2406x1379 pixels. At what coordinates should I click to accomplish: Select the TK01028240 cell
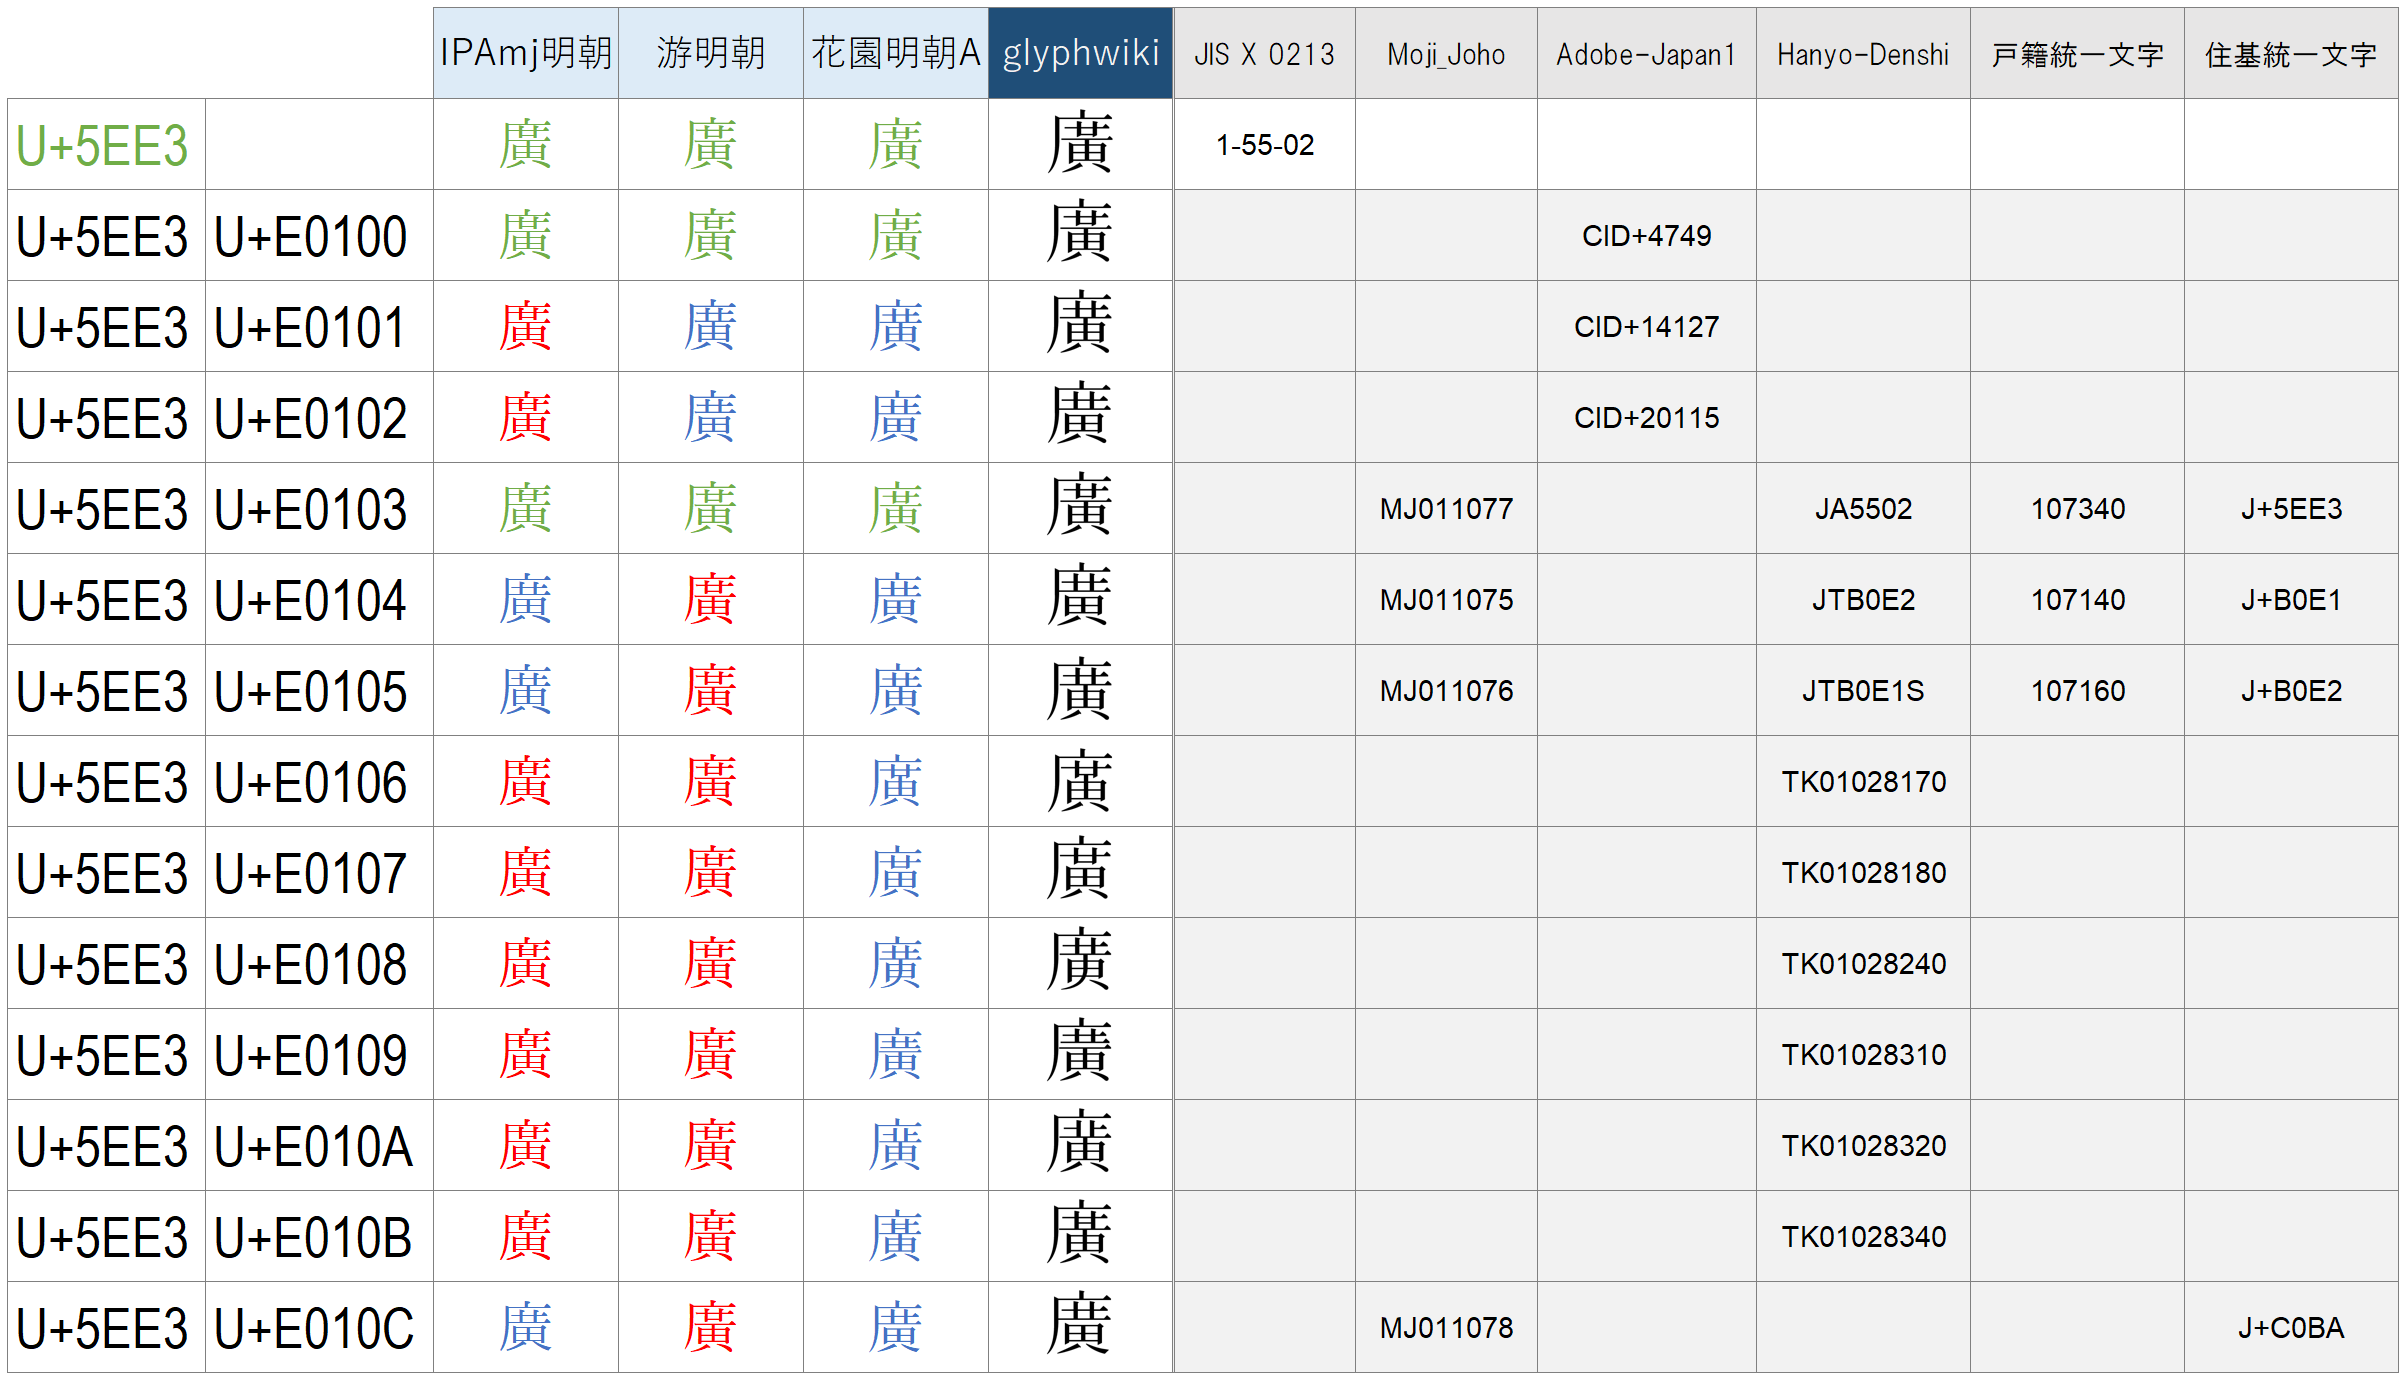click(1863, 963)
